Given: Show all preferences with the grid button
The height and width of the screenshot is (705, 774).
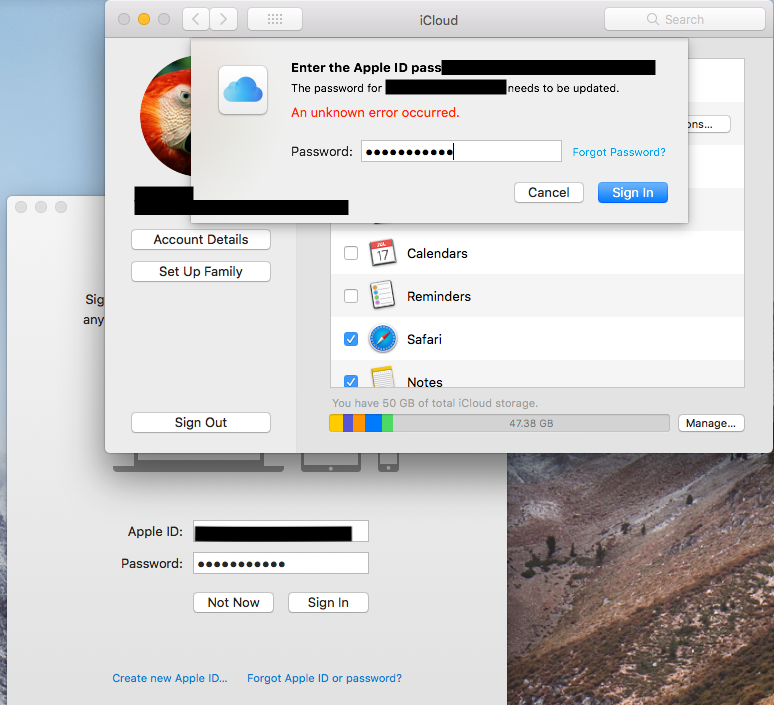Looking at the screenshot, I should (274, 19).
